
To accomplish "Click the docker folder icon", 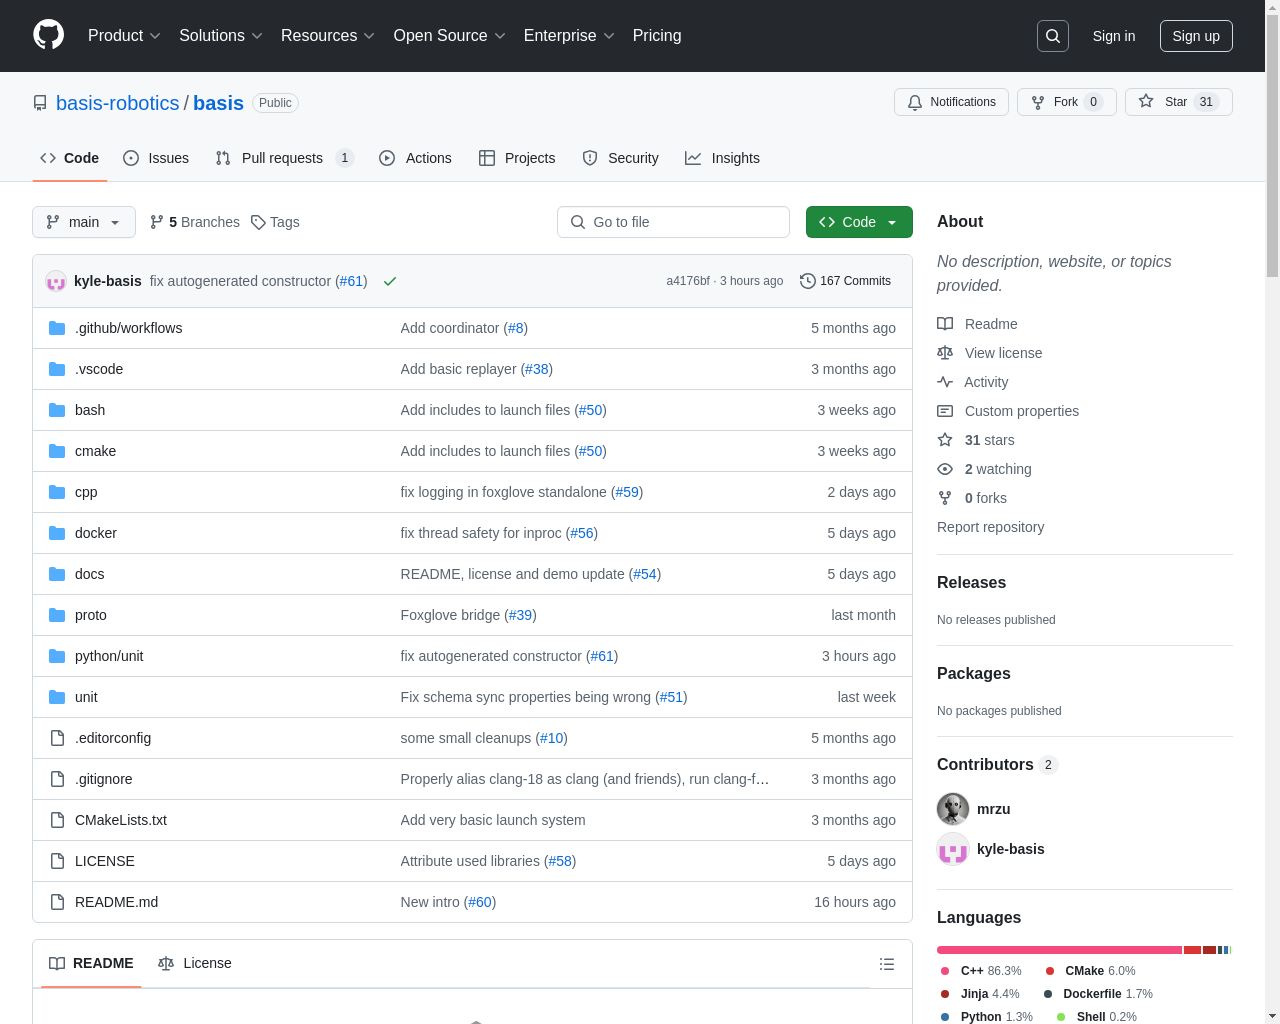I will point(57,533).
